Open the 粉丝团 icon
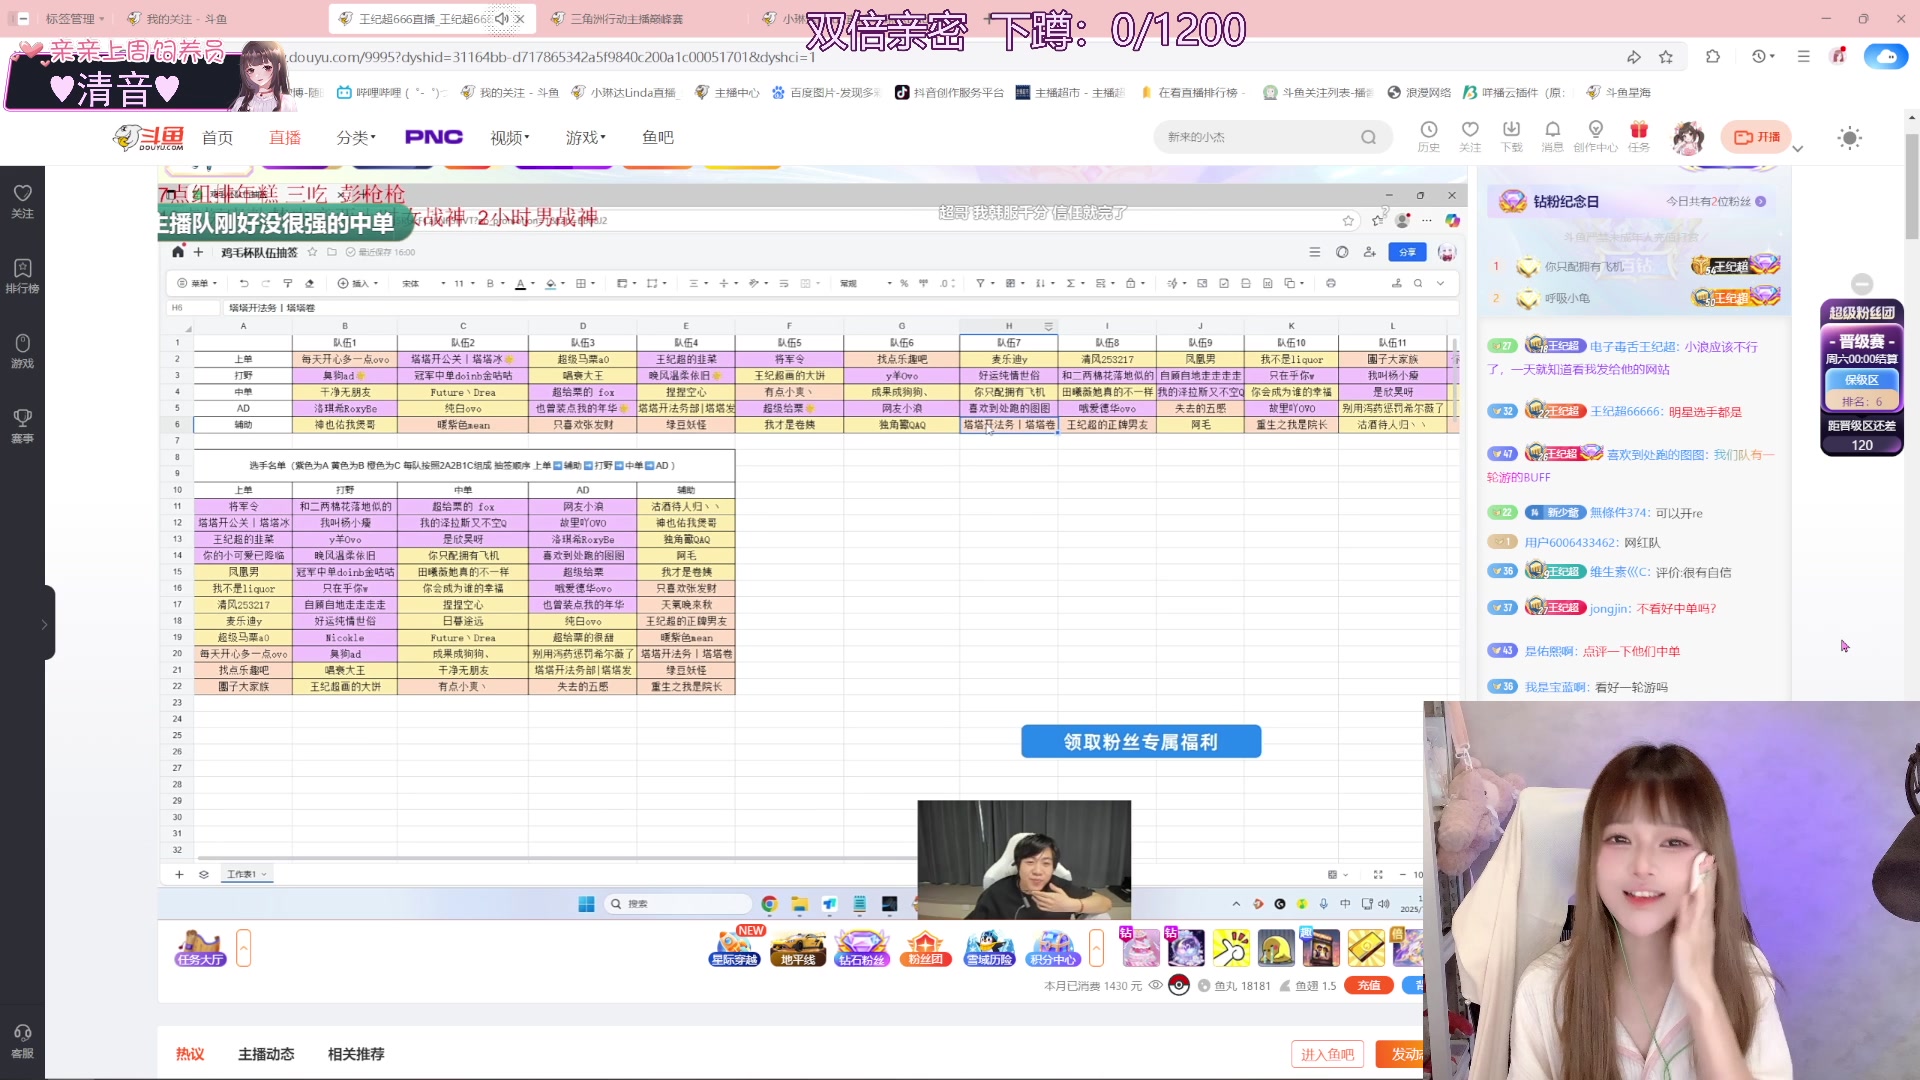The image size is (1920, 1080). (925, 947)
